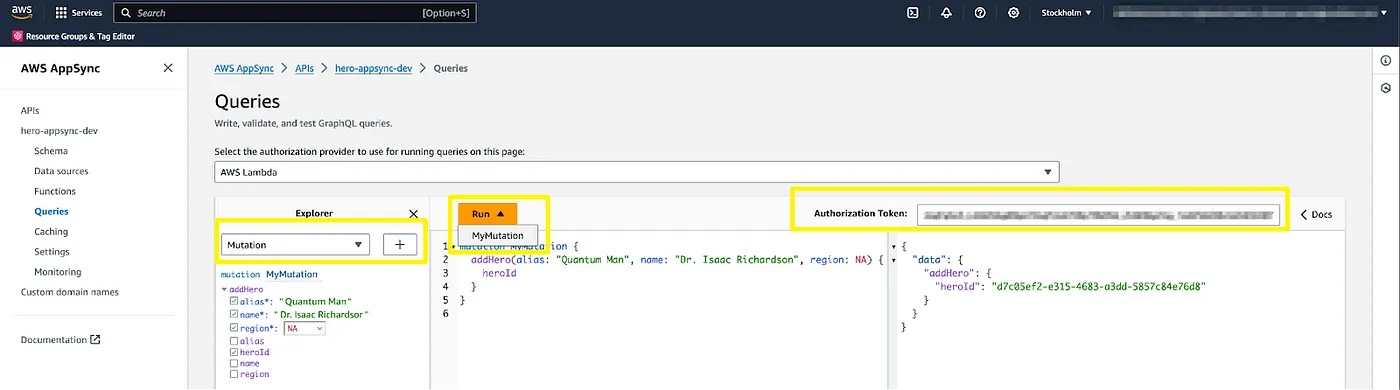Uncheck the alias* argument checkbox
1400x390 pixels.
pyautogui.click(x=233, y=301)
